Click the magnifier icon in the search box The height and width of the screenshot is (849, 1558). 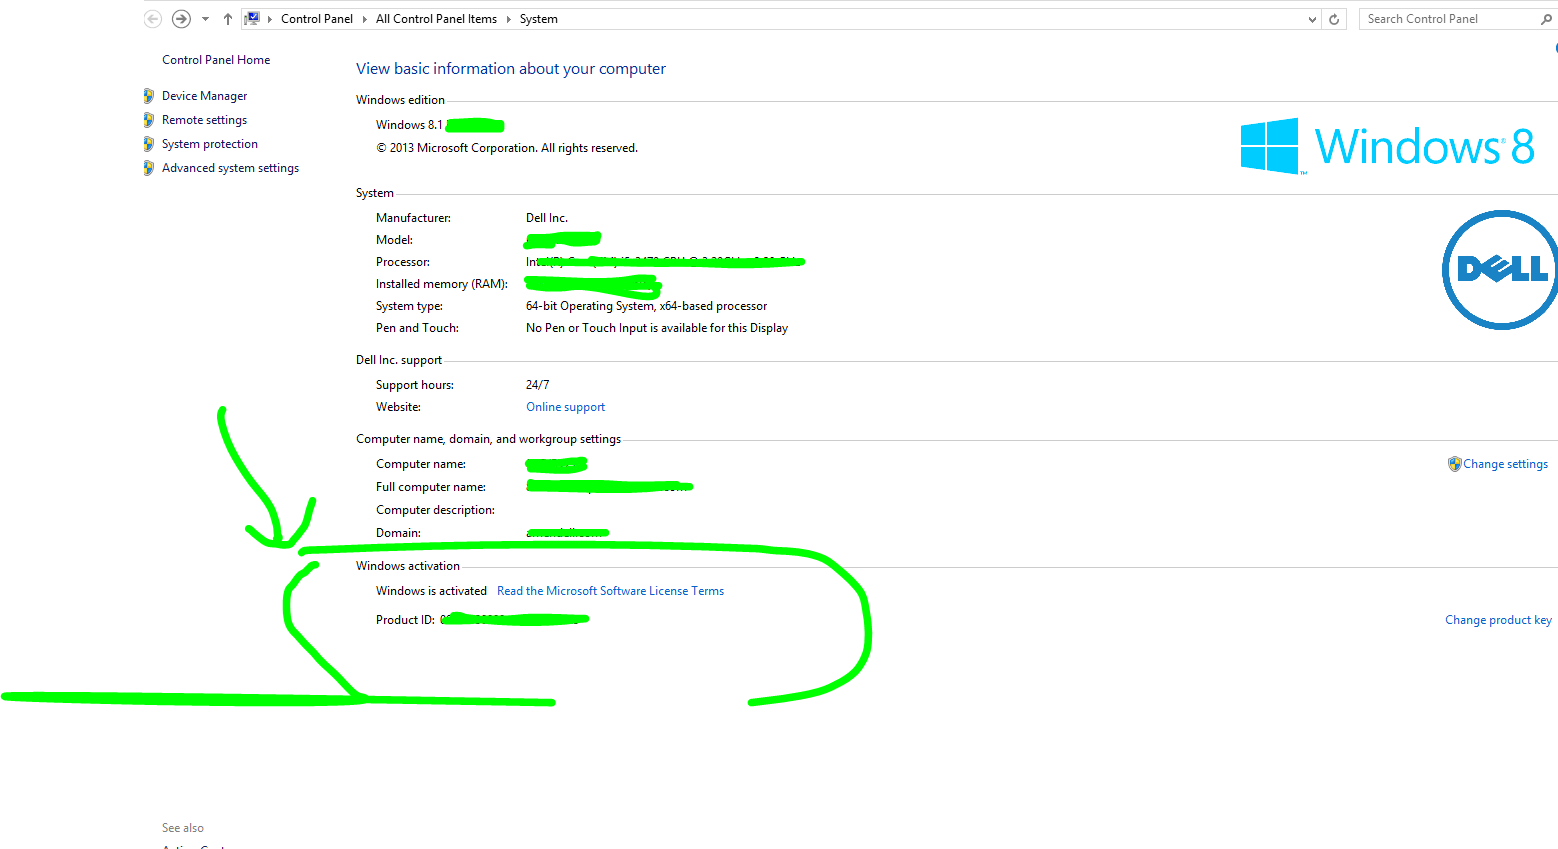(x=1546, y=19)
